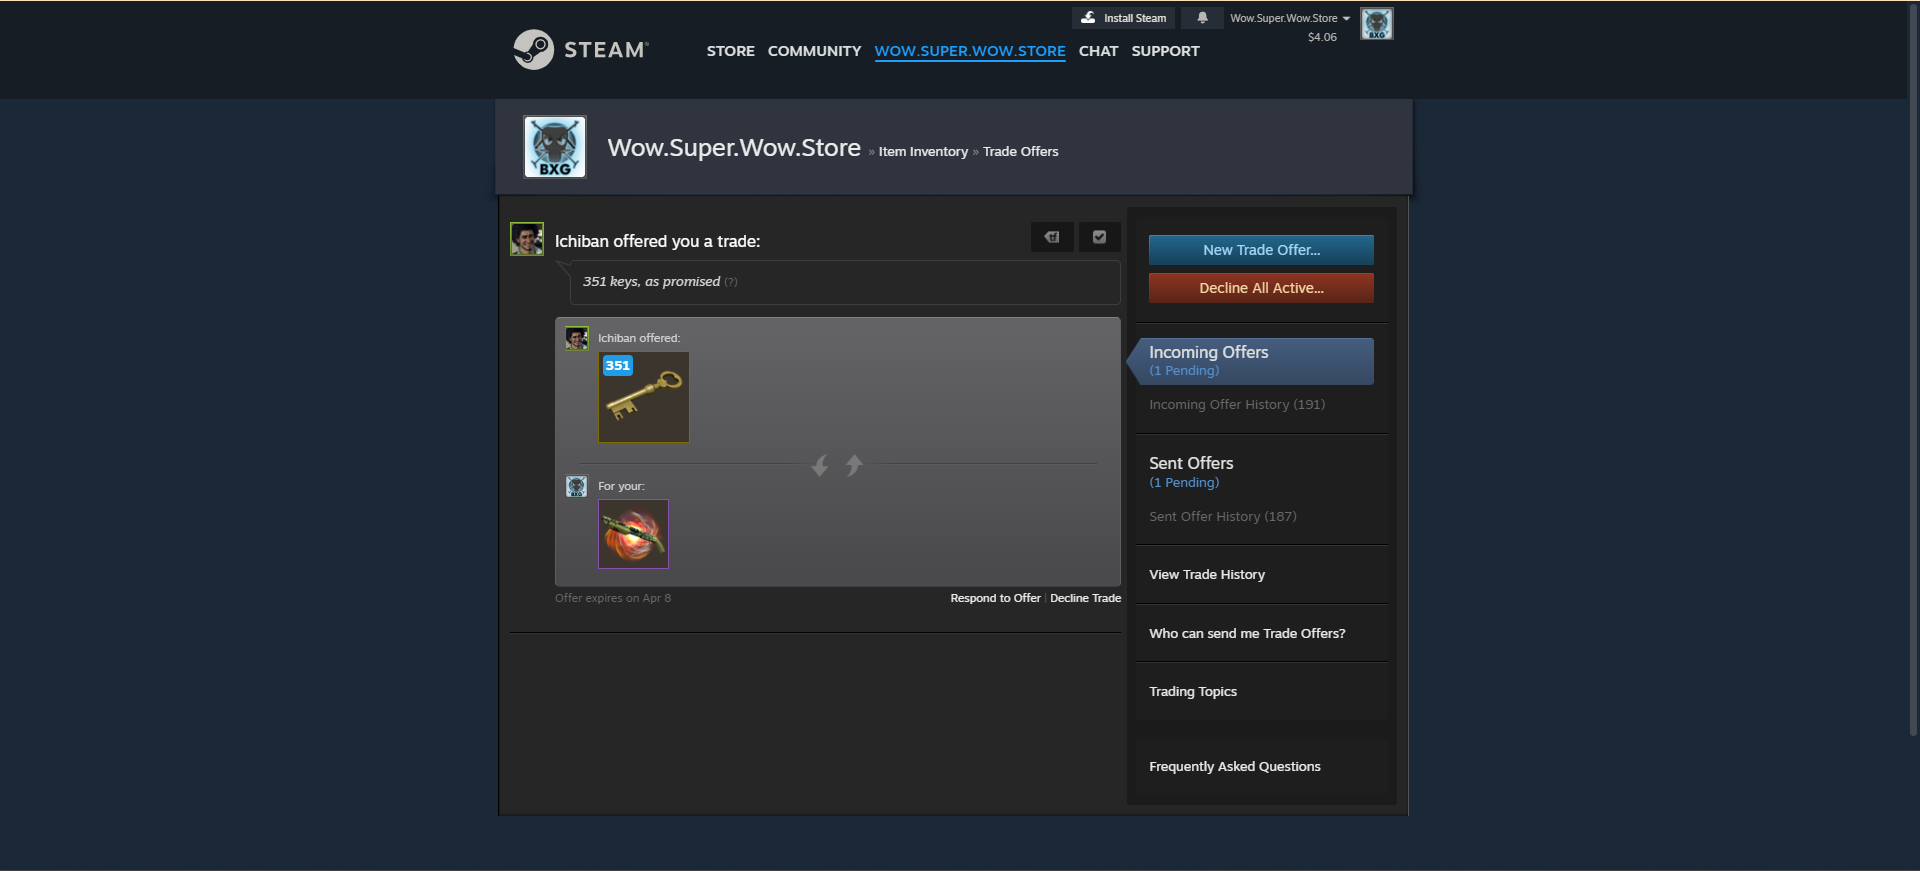
Task: Open the WOW.SUPER.WOW.STORE menu
Action: pos(970,51)
